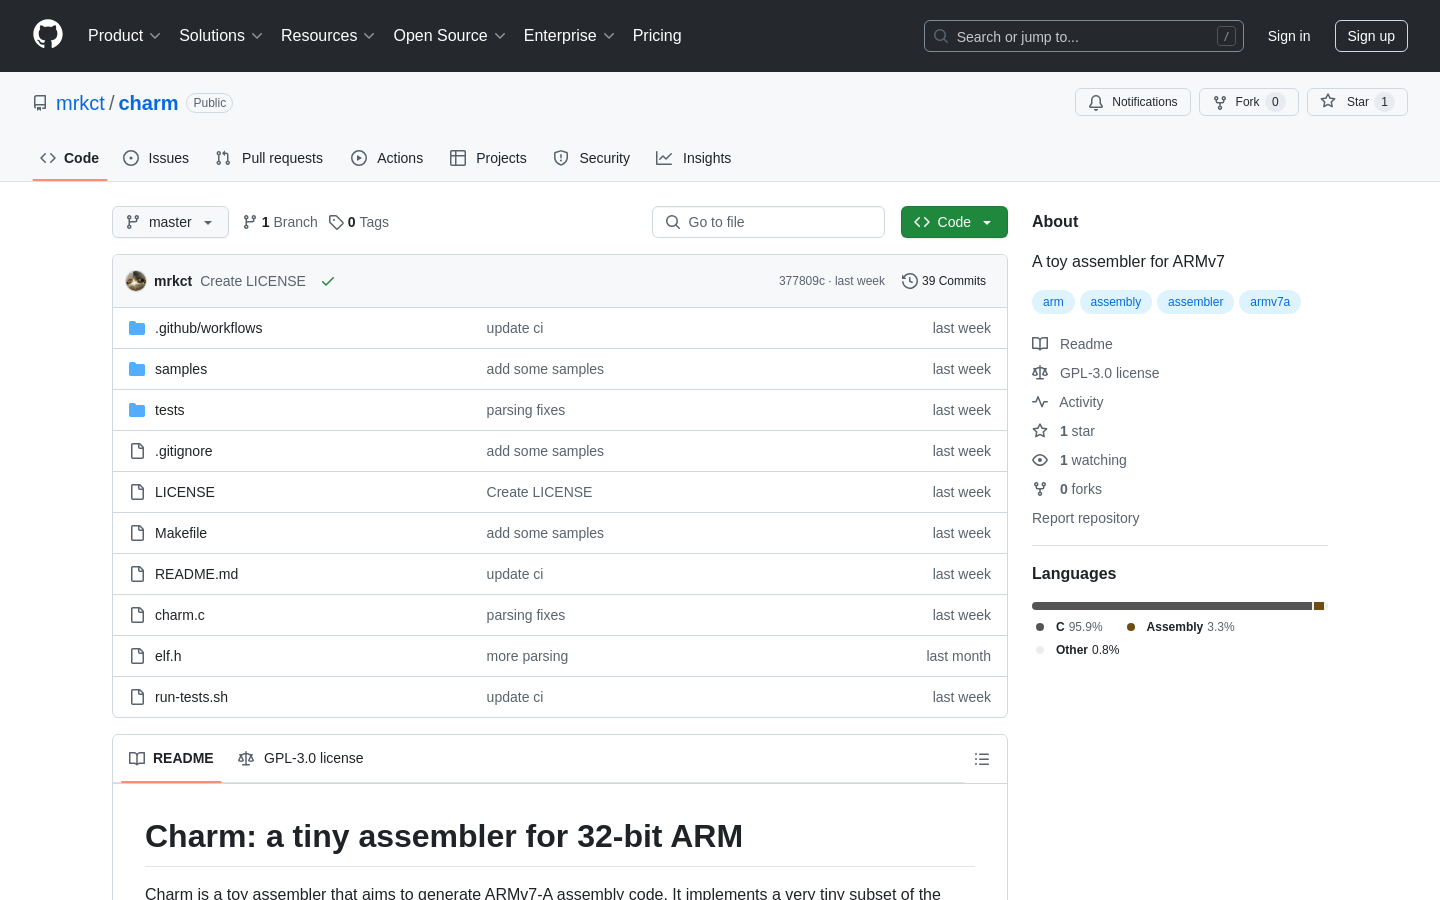
Task: Click the file icon next to Makefile
Action: [137, 533]
